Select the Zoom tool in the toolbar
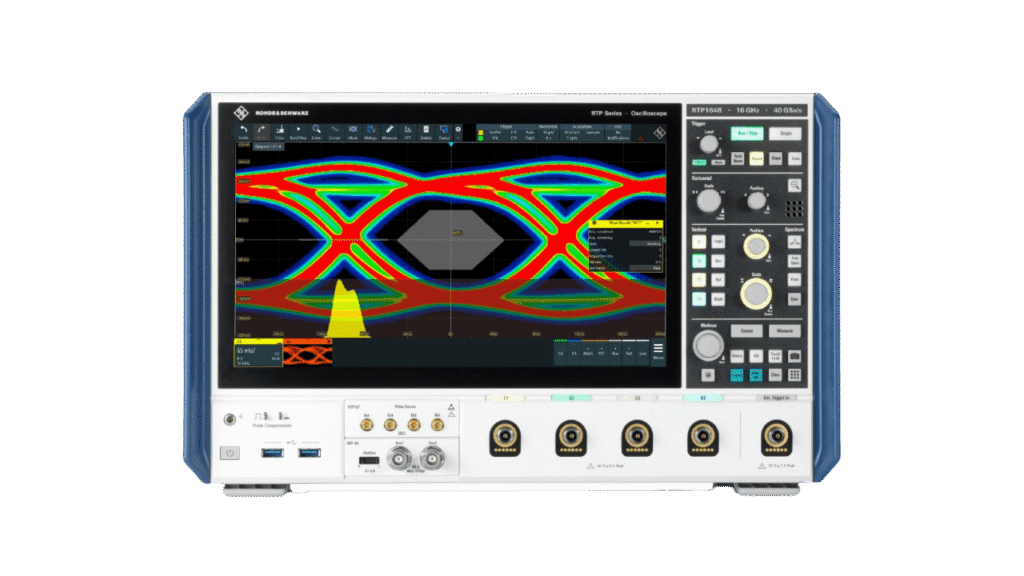This screenshot has height=576, width=1024. pyautogui.click(x=316, y=132)
